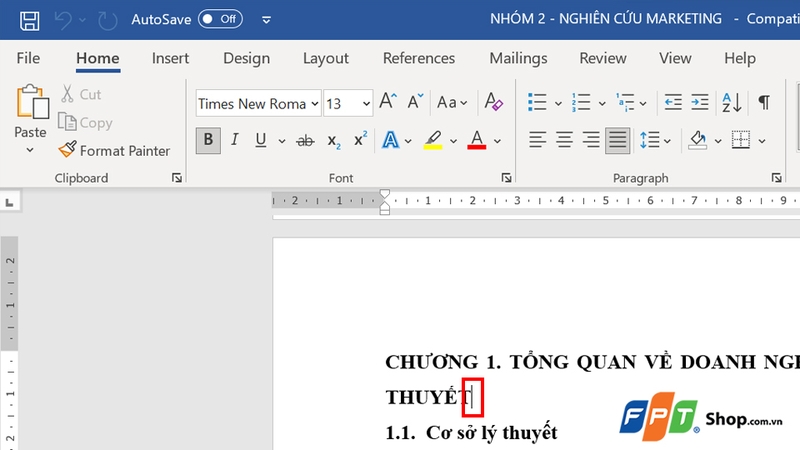
Task: Decrease paragraph indent
Action: click(x=673, y=102)
